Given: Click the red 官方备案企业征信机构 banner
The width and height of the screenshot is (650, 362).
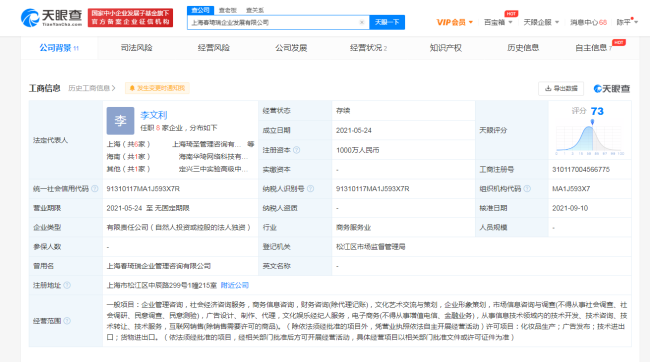Looking at the screenshot, I should coord(130,18).
